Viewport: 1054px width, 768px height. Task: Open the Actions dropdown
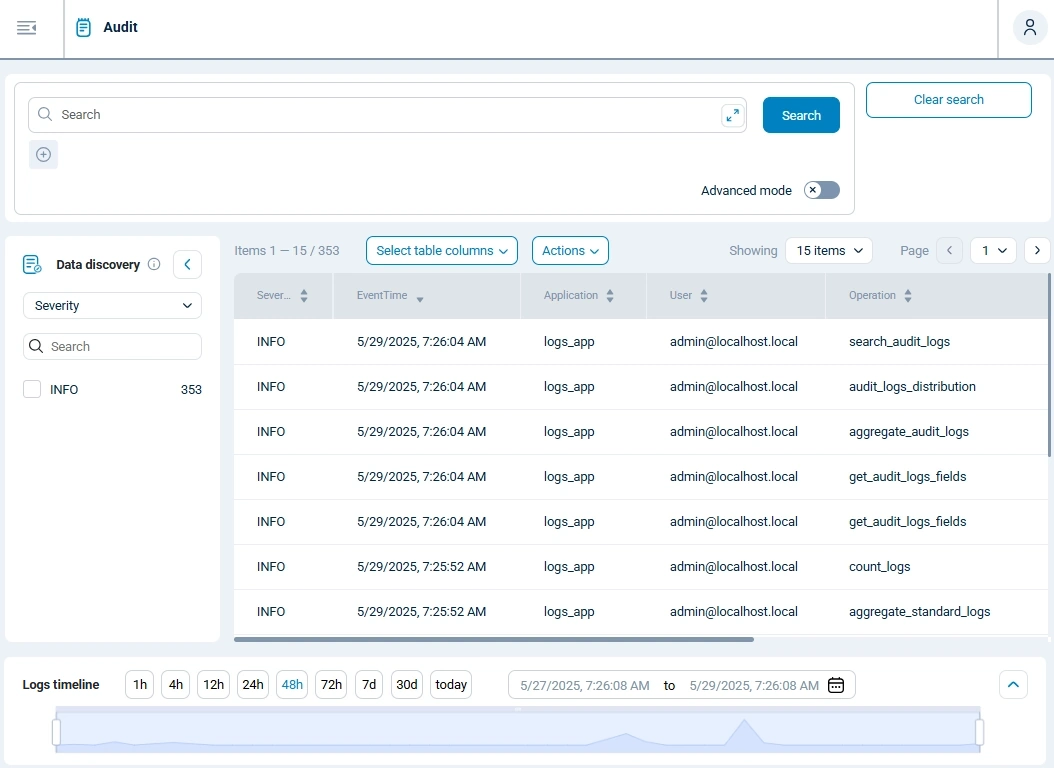tap(570, 250)
